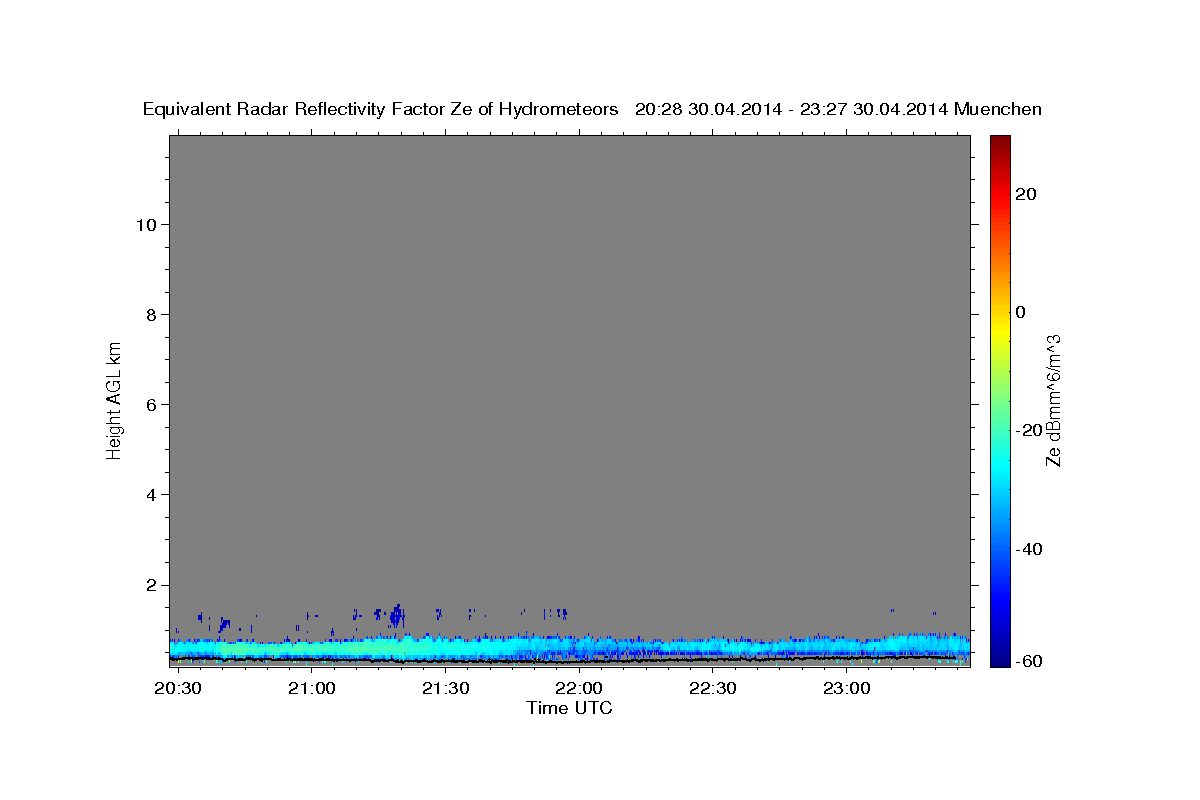The width and height of the screenshot is (1200, 800).
Task: Click the colorbar tick label '20'
Action: [1026, 194]
